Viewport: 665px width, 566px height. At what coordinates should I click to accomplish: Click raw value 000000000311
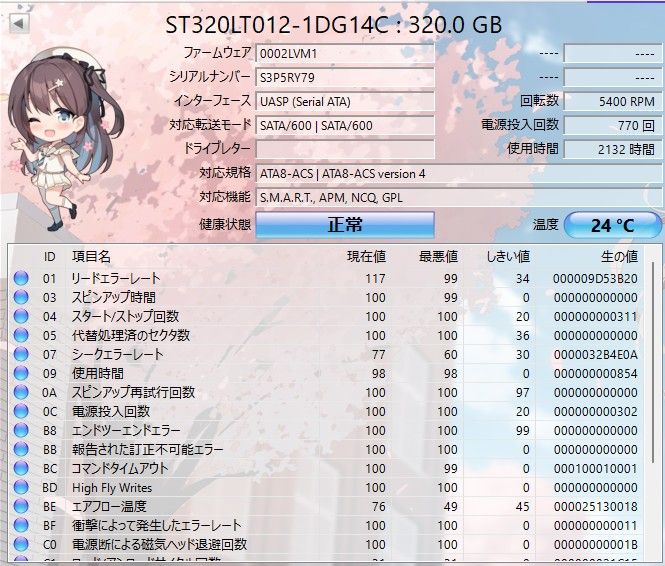(x=595, y=317)
